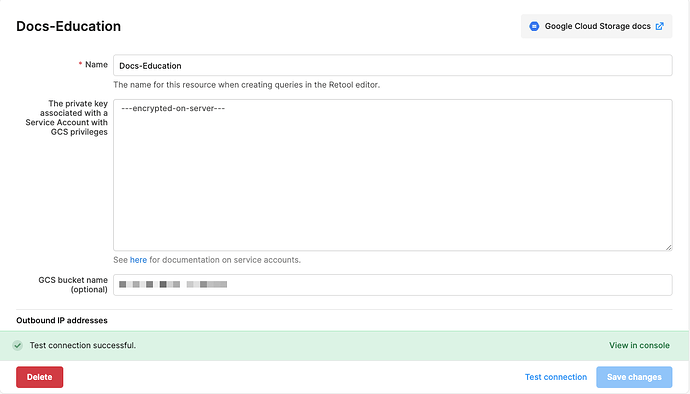Click the Name field helper description text
This screenshot has width=690, height=394.
(246, 85)
